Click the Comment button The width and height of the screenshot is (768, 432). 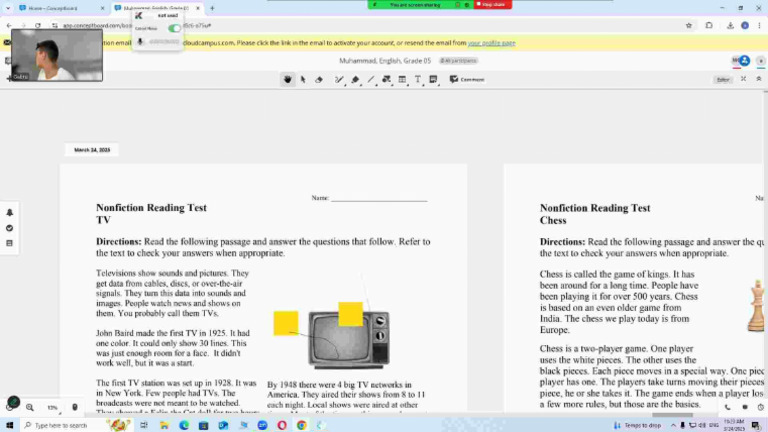click(x=467, y=79)
